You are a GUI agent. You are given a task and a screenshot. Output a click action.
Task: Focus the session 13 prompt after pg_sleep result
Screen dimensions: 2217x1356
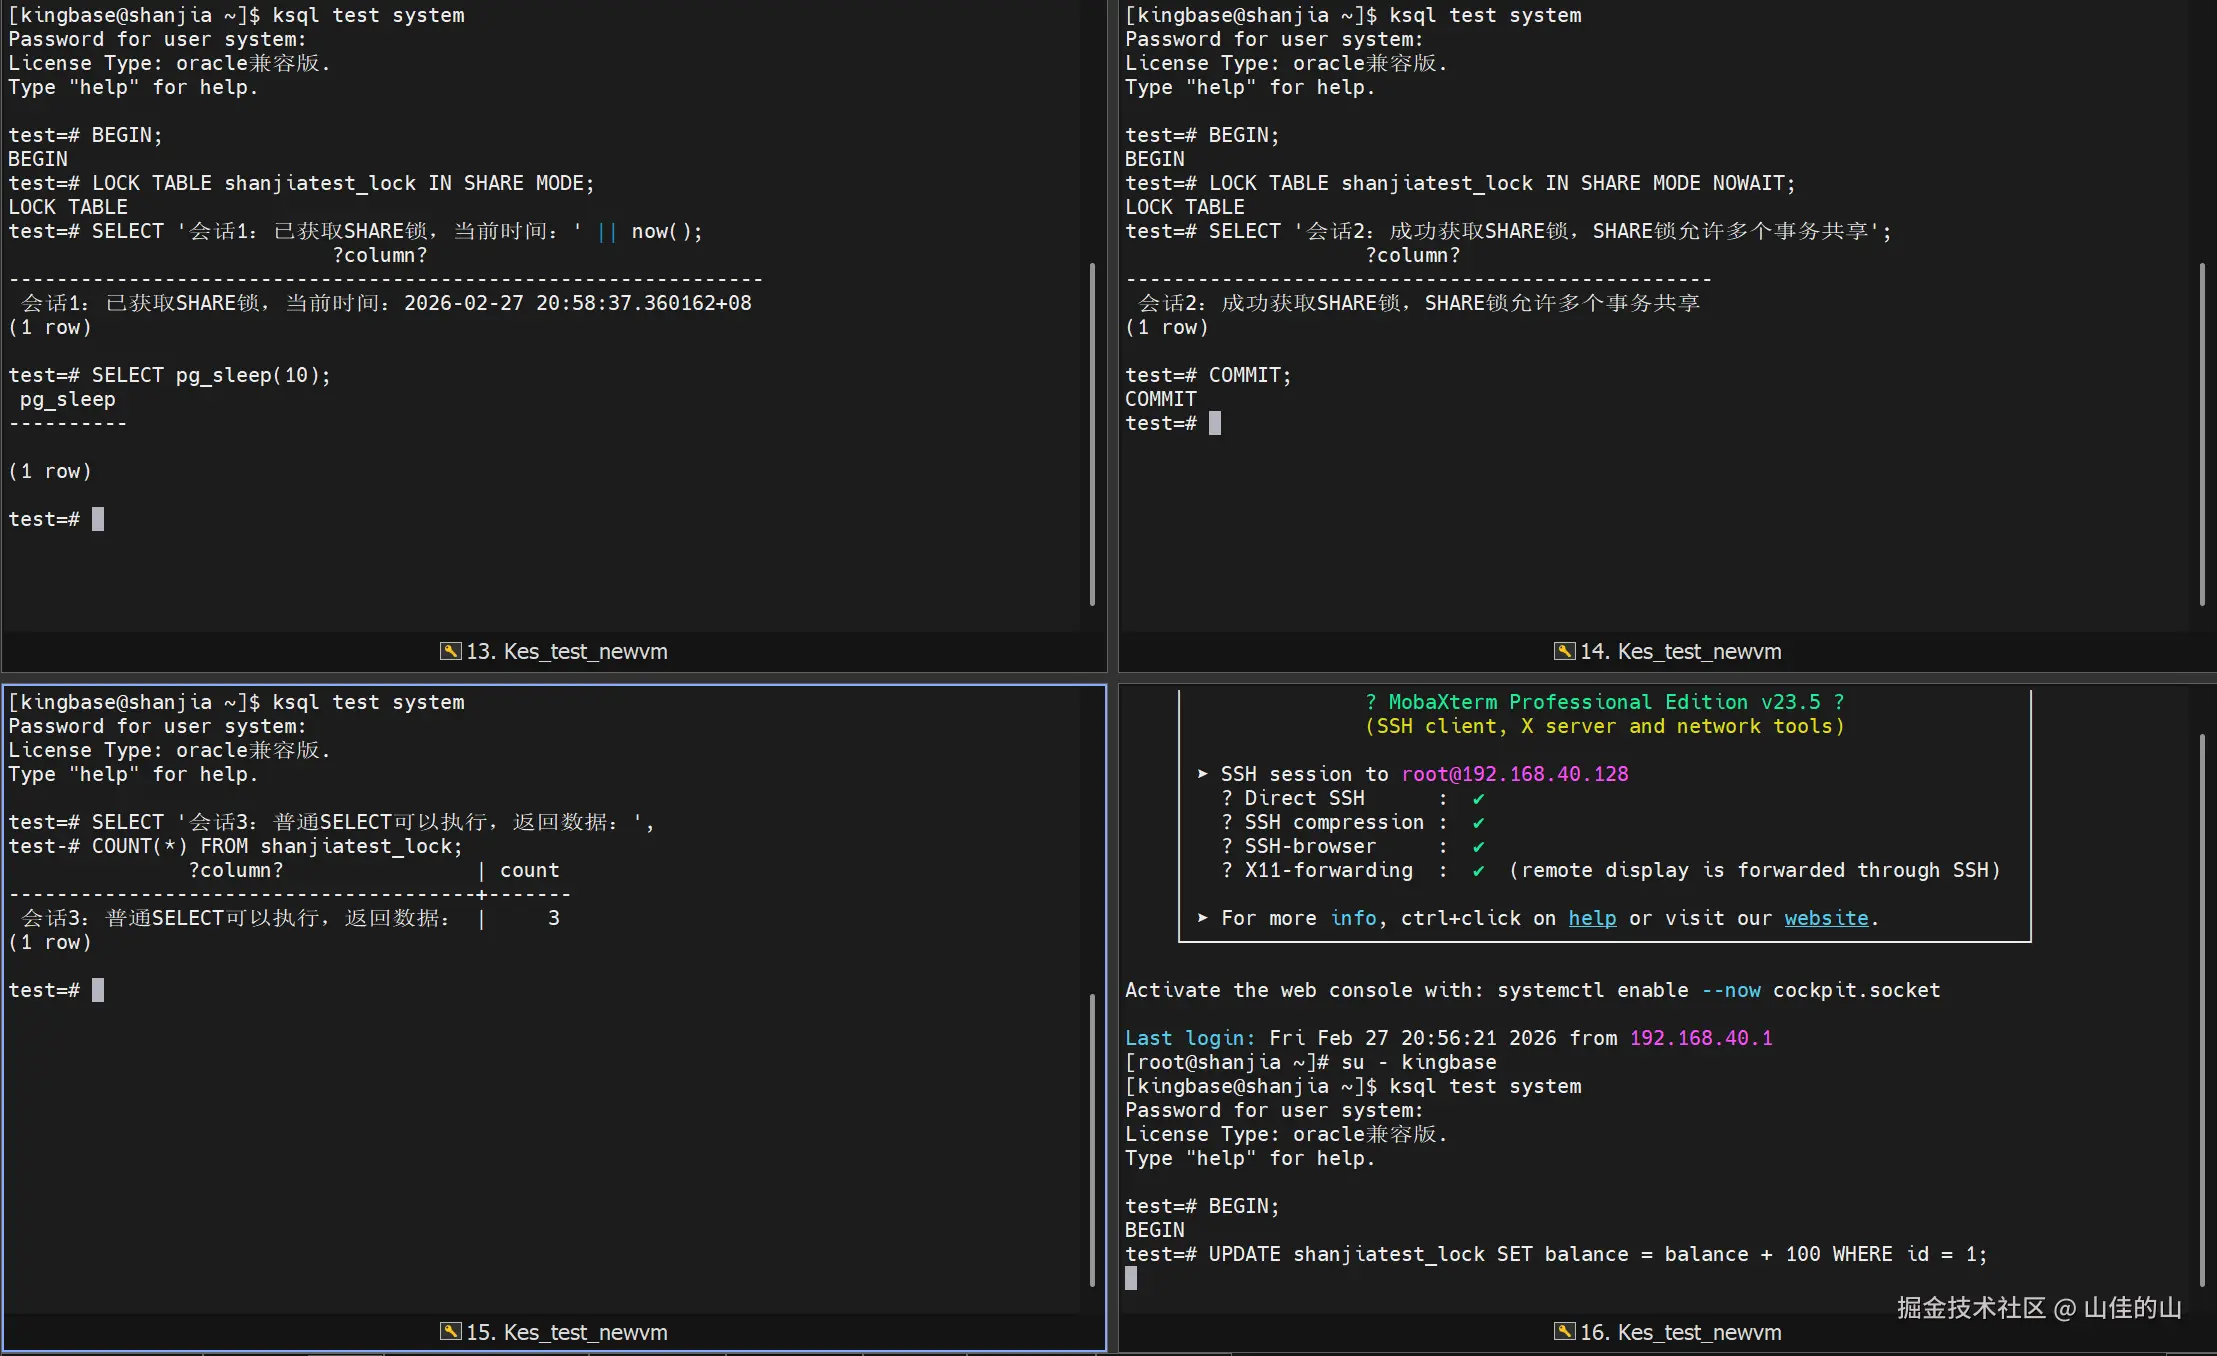click(x=98, y=519)
